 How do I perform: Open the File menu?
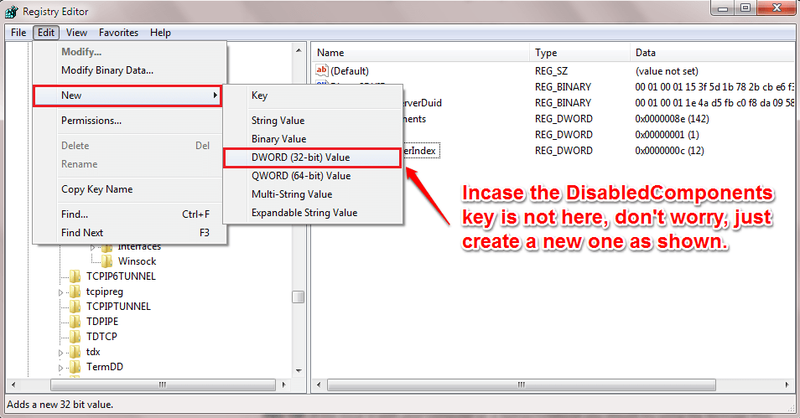[x=18, y=33]
